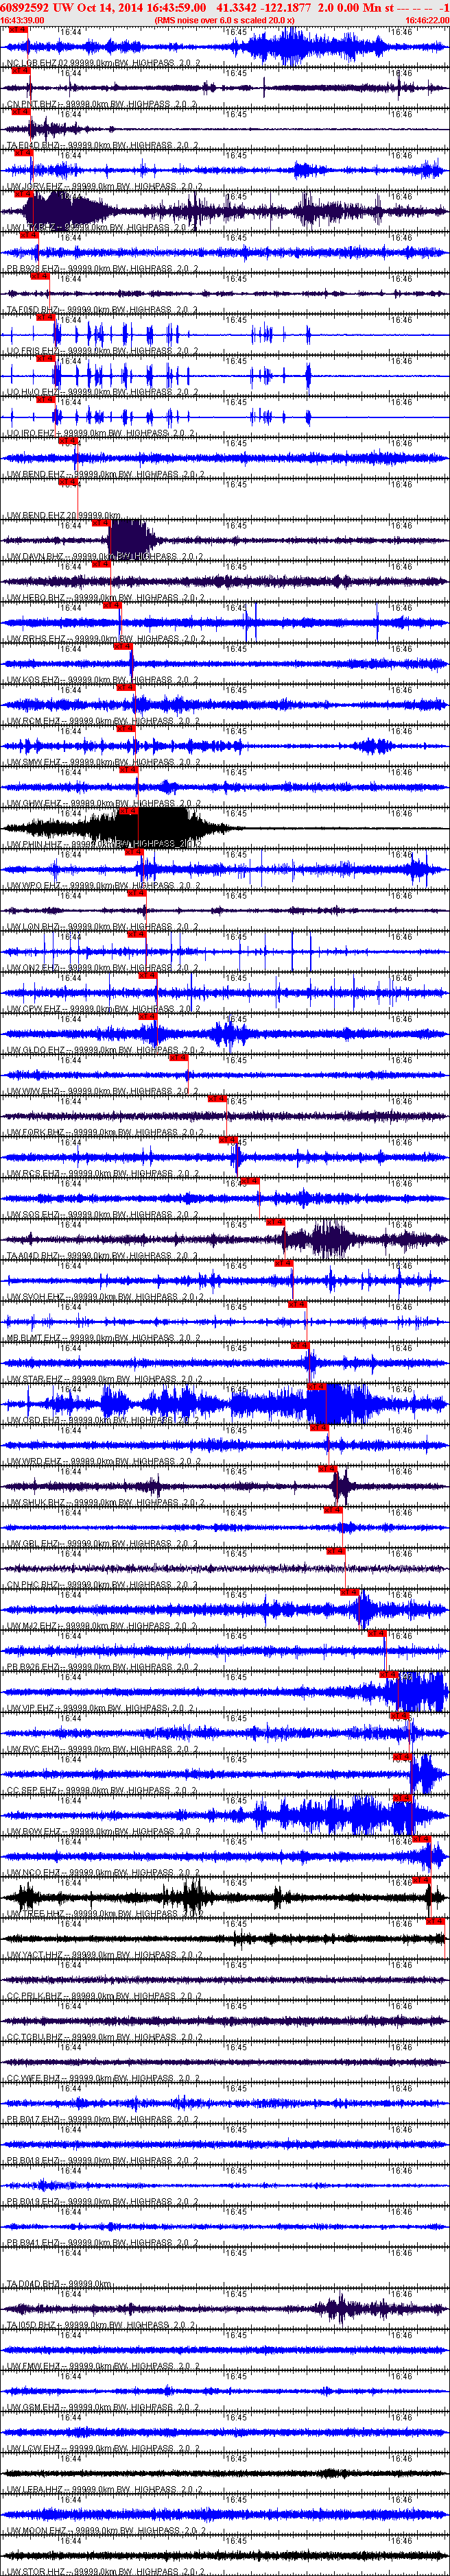This screenshot has width=450, height=2576.
Task: Click the coordinates 41.3342 -122.1877
Action: click(264, 7)
